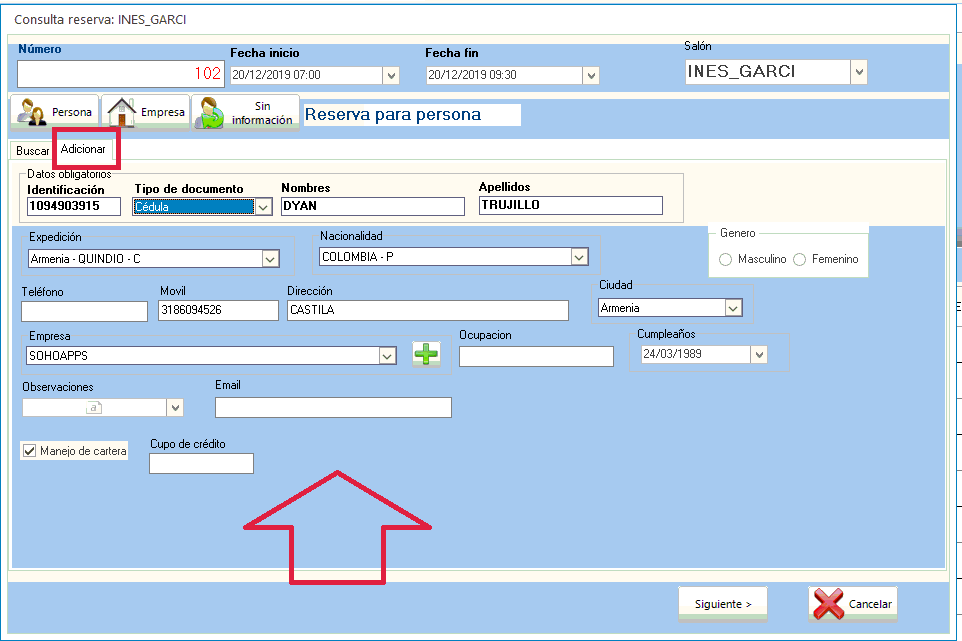Image resolution: width=962 pixels, height=641 pixels.
Task: Open the Nacionalidad dropdown
Action: pos(579,257)
